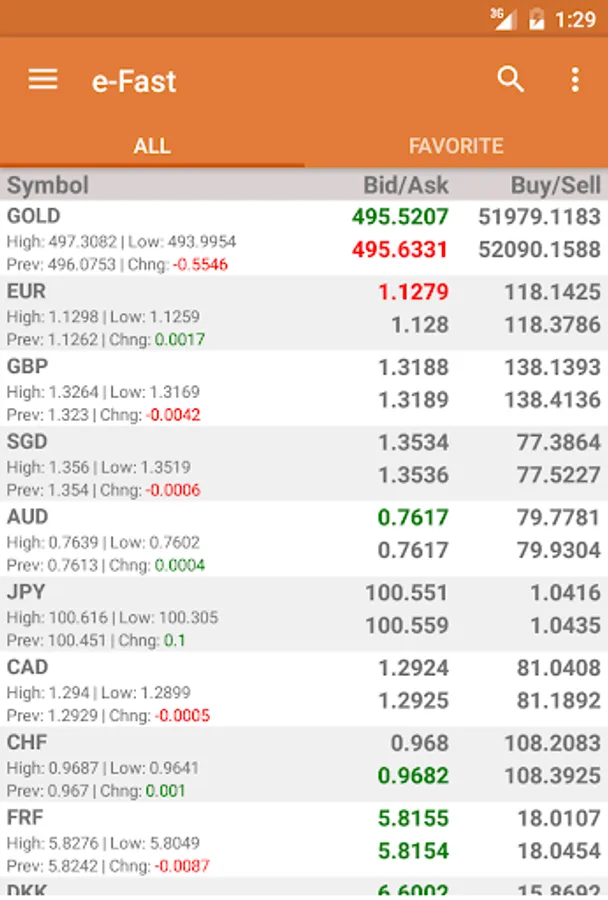This screenshot has height=900, width=608.
Task: Tap the 3G signal indicator
Action: (503, 18)
